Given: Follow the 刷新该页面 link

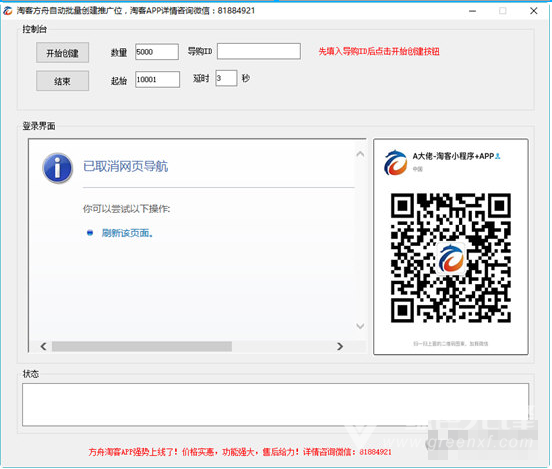Looking at the screenshot, I should point(127,233).
